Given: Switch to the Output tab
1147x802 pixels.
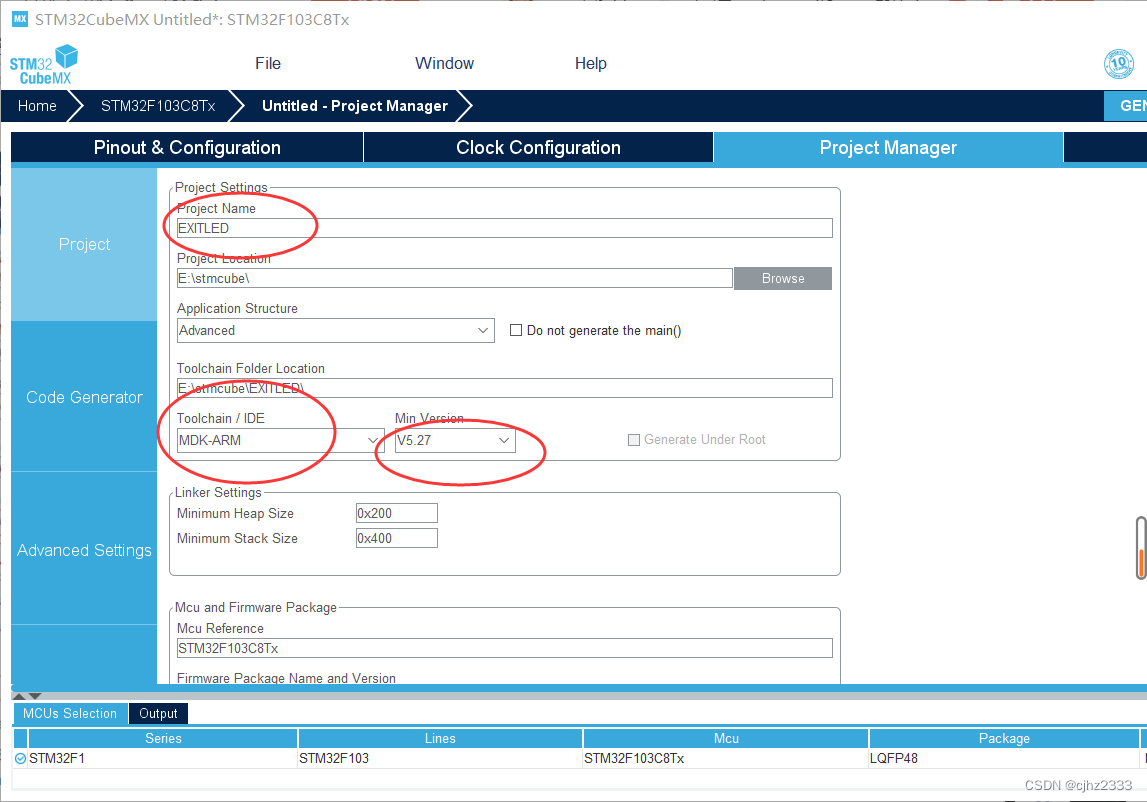Looking at the screenshot, I should [158, 713].
